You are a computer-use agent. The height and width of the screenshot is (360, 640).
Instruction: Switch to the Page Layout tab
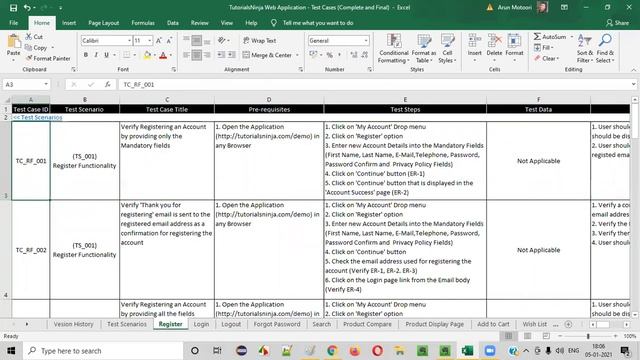104,23
